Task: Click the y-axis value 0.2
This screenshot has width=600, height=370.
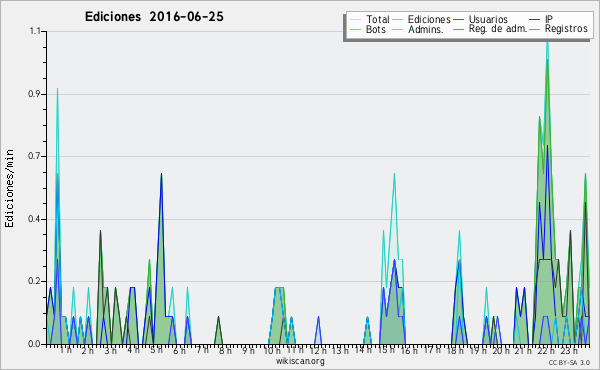Action: 35,282
